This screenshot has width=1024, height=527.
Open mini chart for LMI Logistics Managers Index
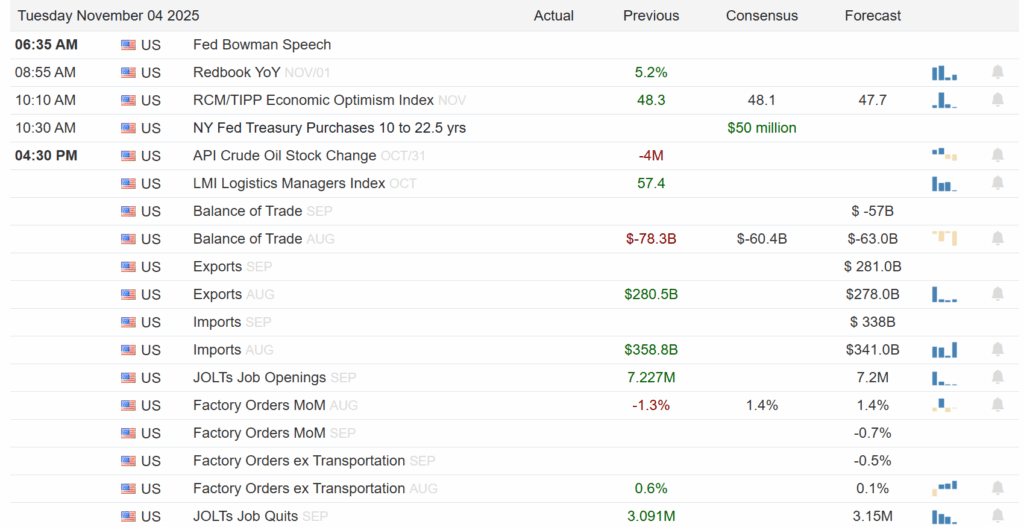point(944,183)
